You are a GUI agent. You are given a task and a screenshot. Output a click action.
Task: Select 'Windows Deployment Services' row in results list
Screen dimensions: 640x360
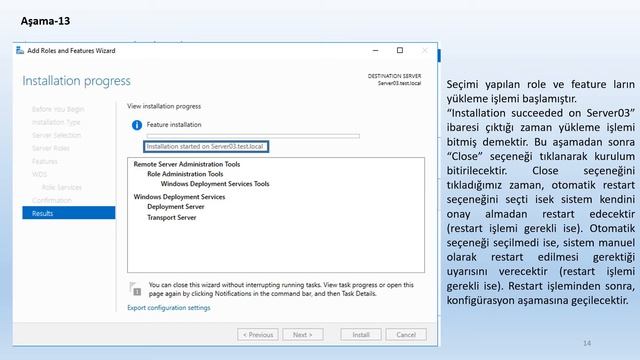click(179, 197)
